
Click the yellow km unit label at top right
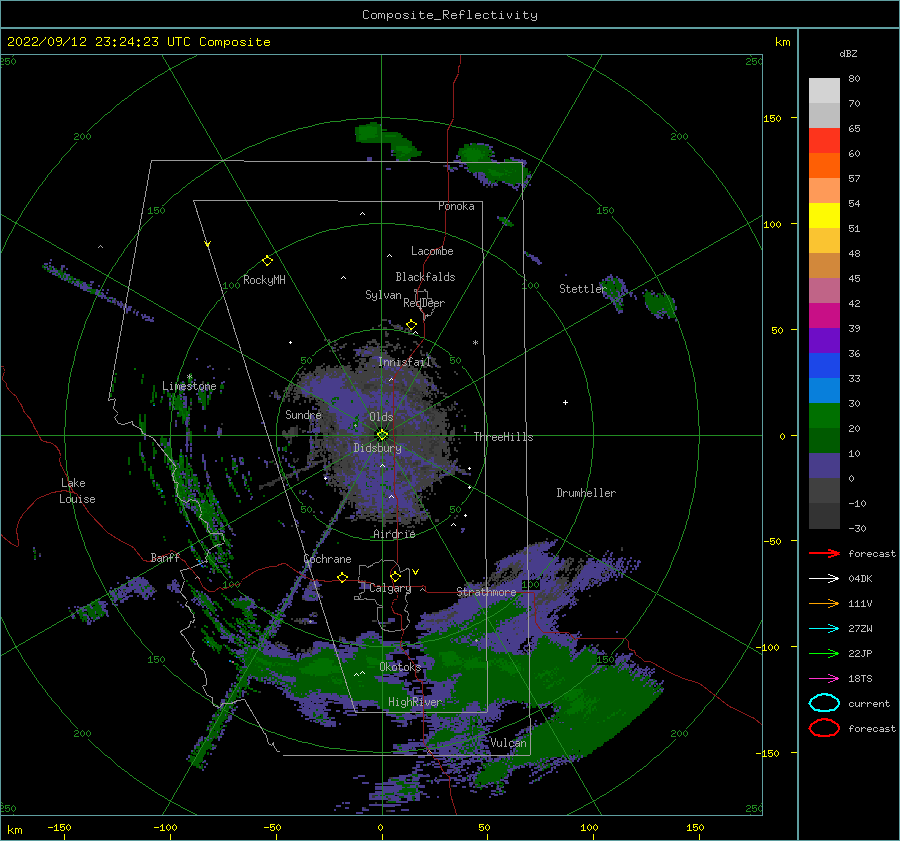[x=782, y=42]
